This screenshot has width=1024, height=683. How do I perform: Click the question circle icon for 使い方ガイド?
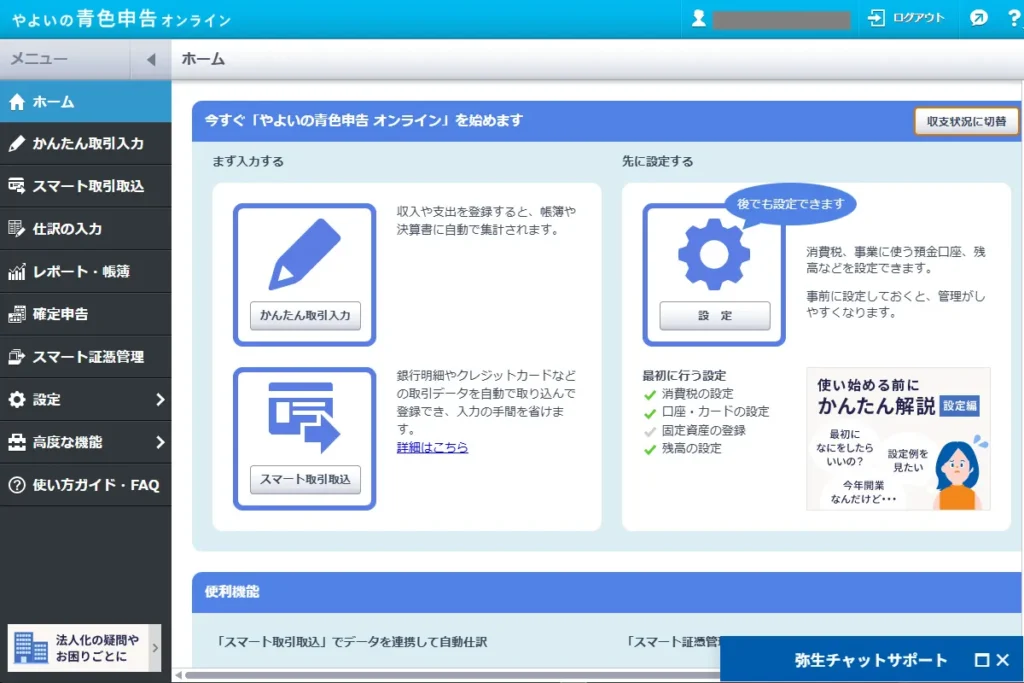coord(17,485)
